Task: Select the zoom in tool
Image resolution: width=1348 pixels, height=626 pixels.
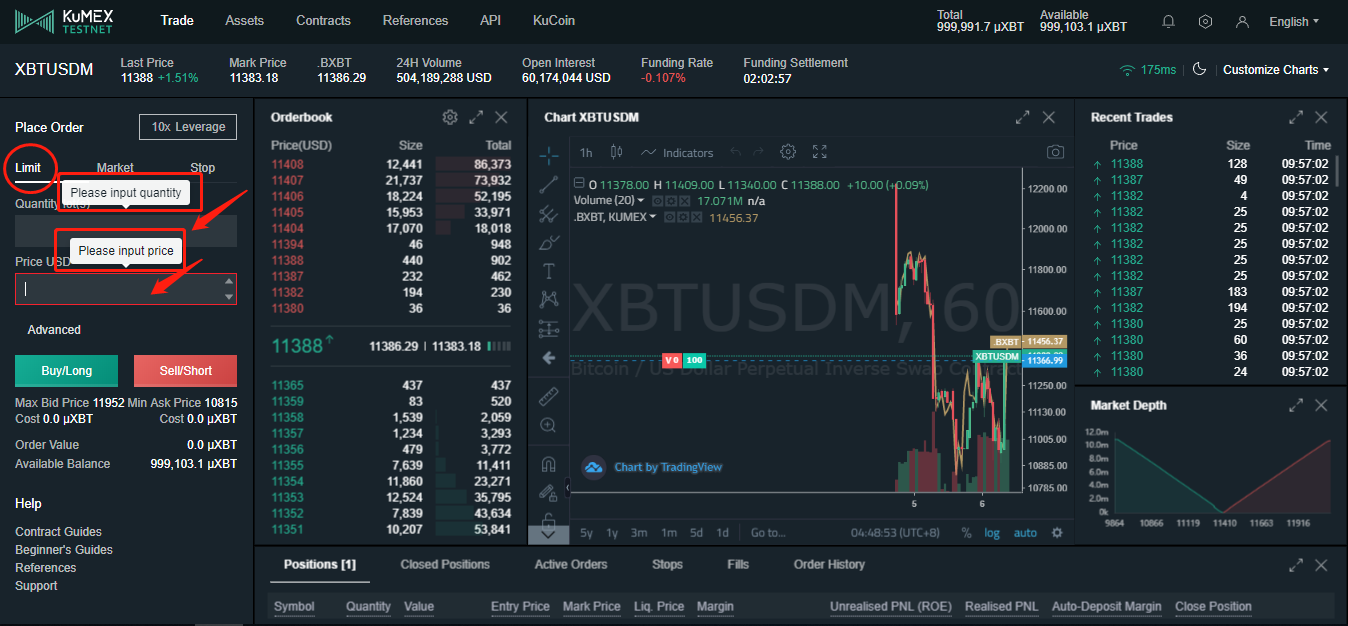Action: pos(549,425)
